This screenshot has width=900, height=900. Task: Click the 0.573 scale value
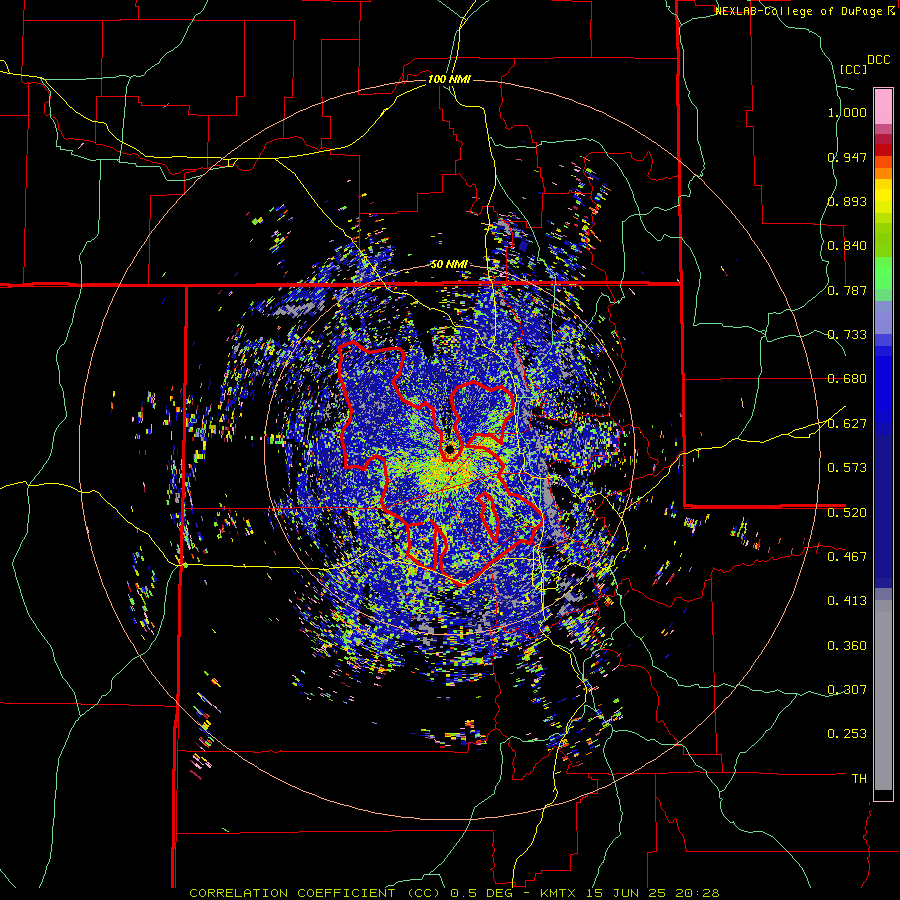tap(847, 468)
